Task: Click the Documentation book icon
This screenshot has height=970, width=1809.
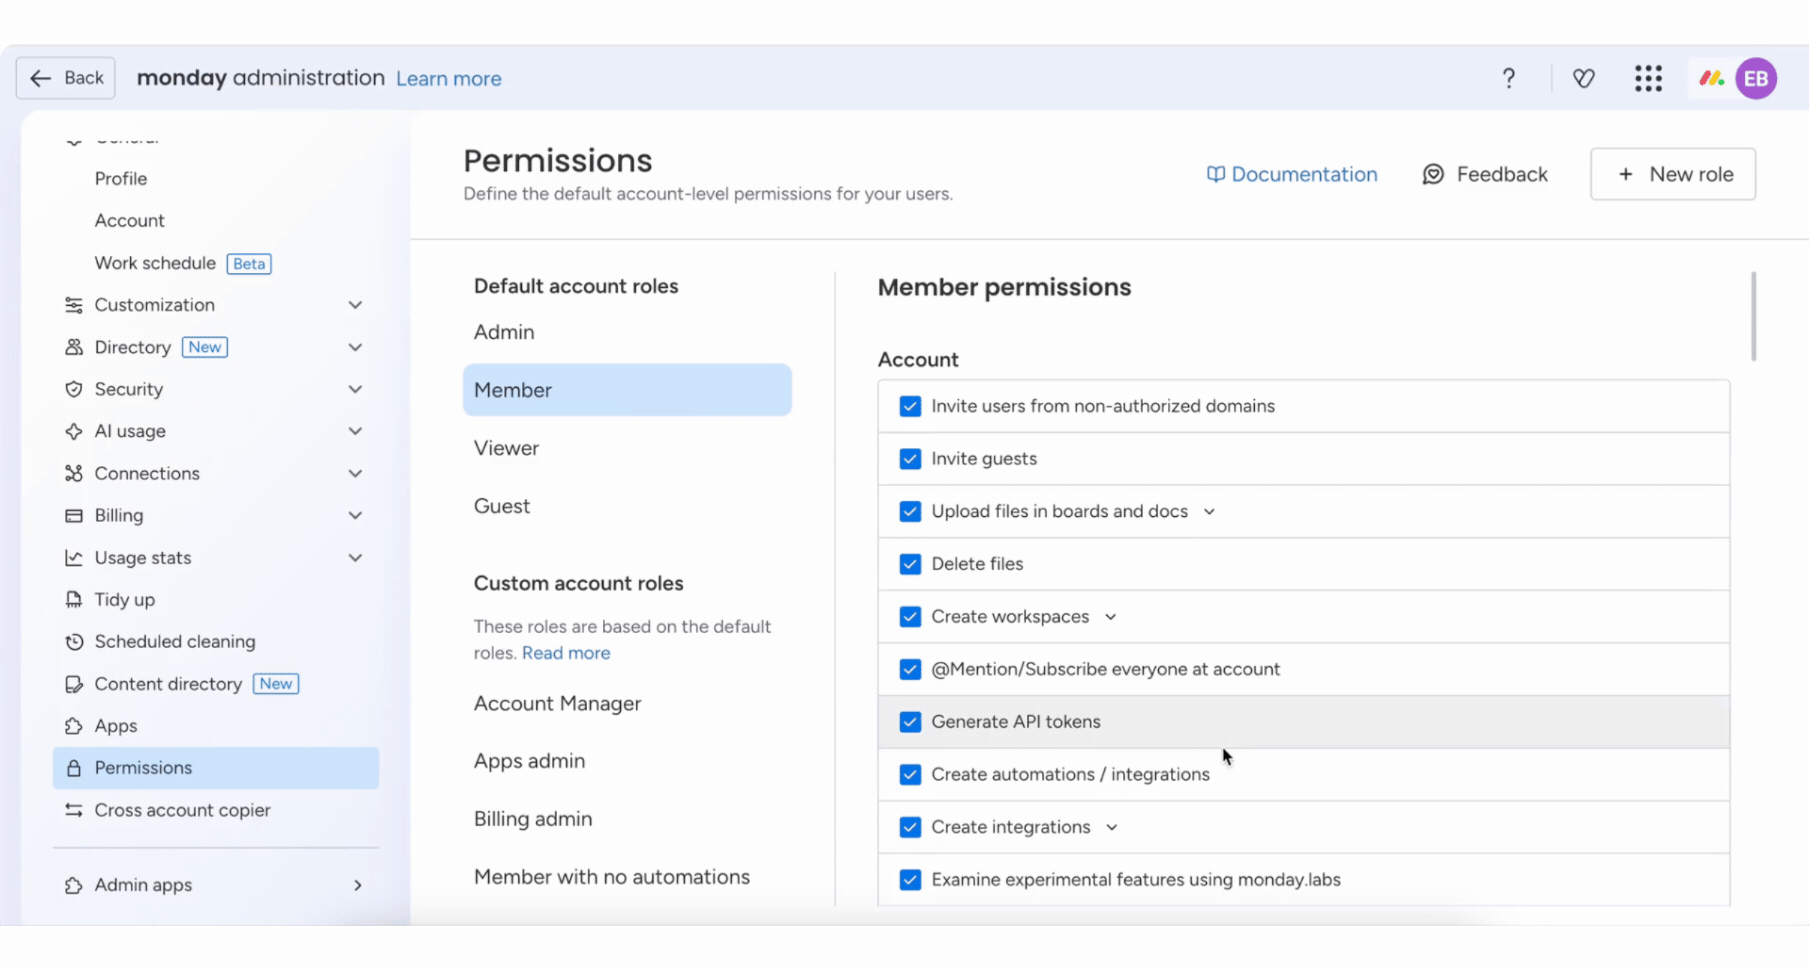Action: [1215, 174]
